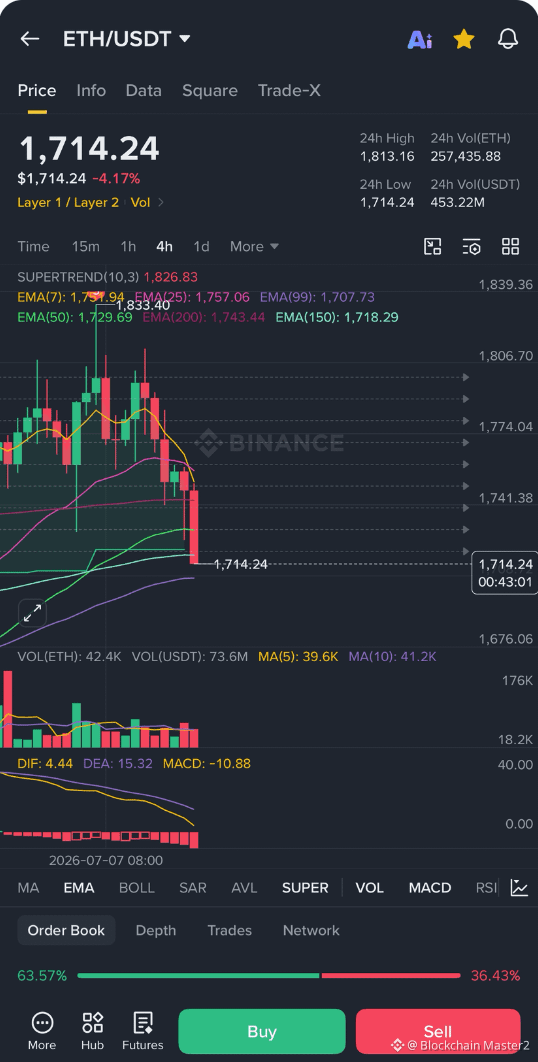Toggle the RSI sub-indicator
538x1062 pixels.
click(486, 887)
